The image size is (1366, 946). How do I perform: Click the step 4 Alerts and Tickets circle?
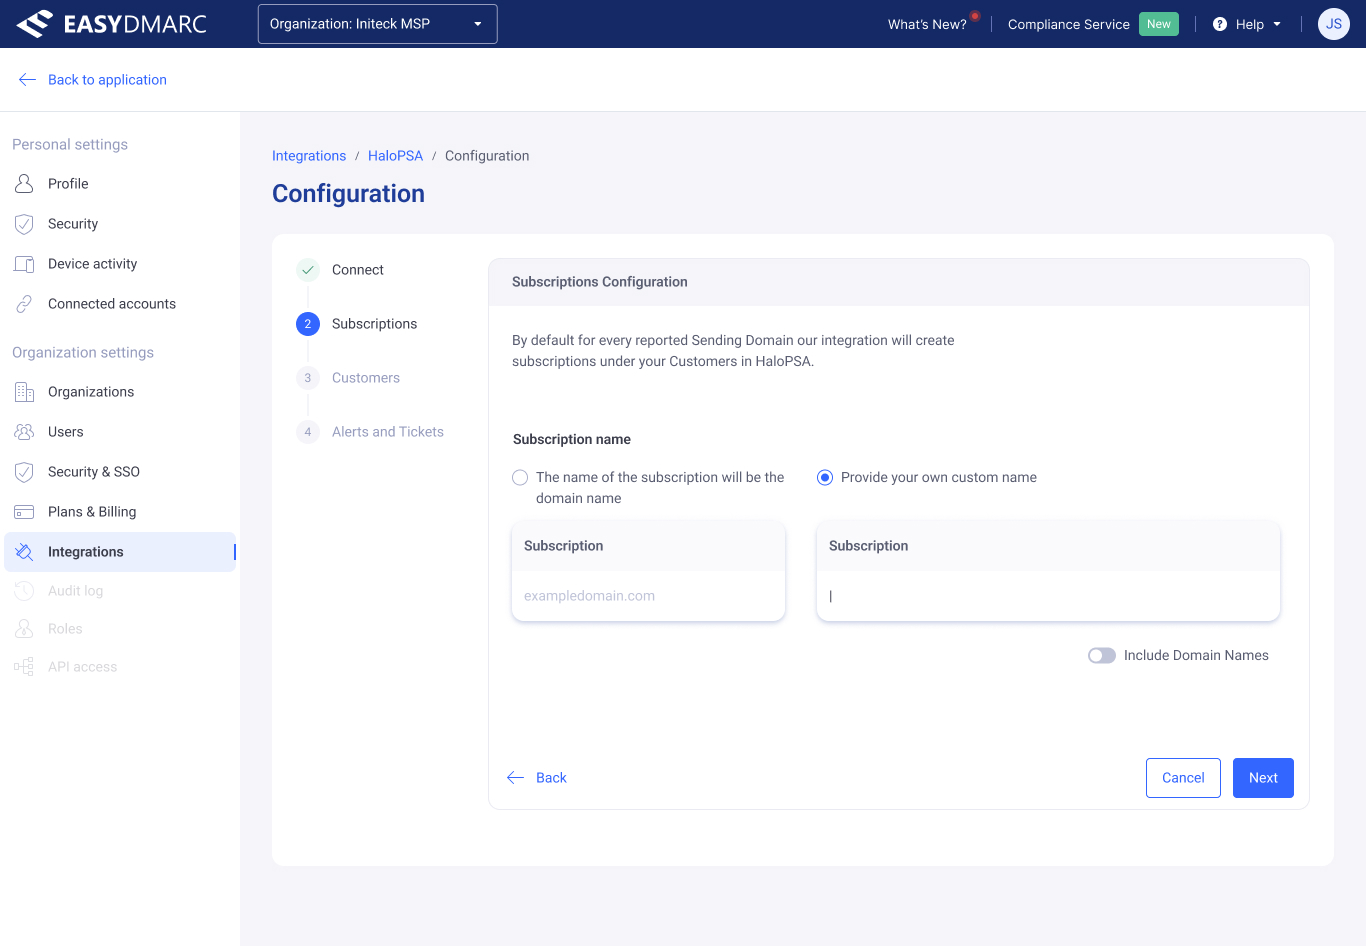click(x=308, y=432)
